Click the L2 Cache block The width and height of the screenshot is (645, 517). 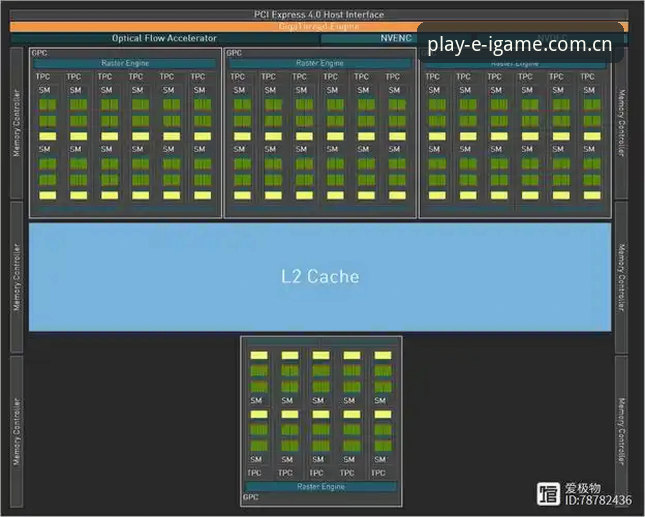tap(320, 277)
